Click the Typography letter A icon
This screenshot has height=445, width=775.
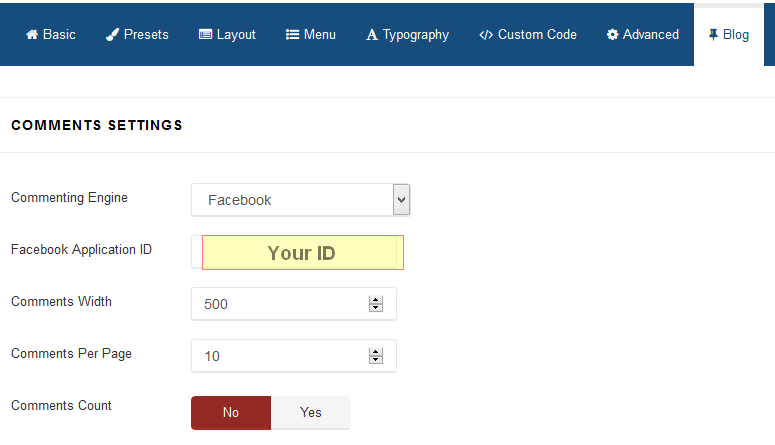372,35
